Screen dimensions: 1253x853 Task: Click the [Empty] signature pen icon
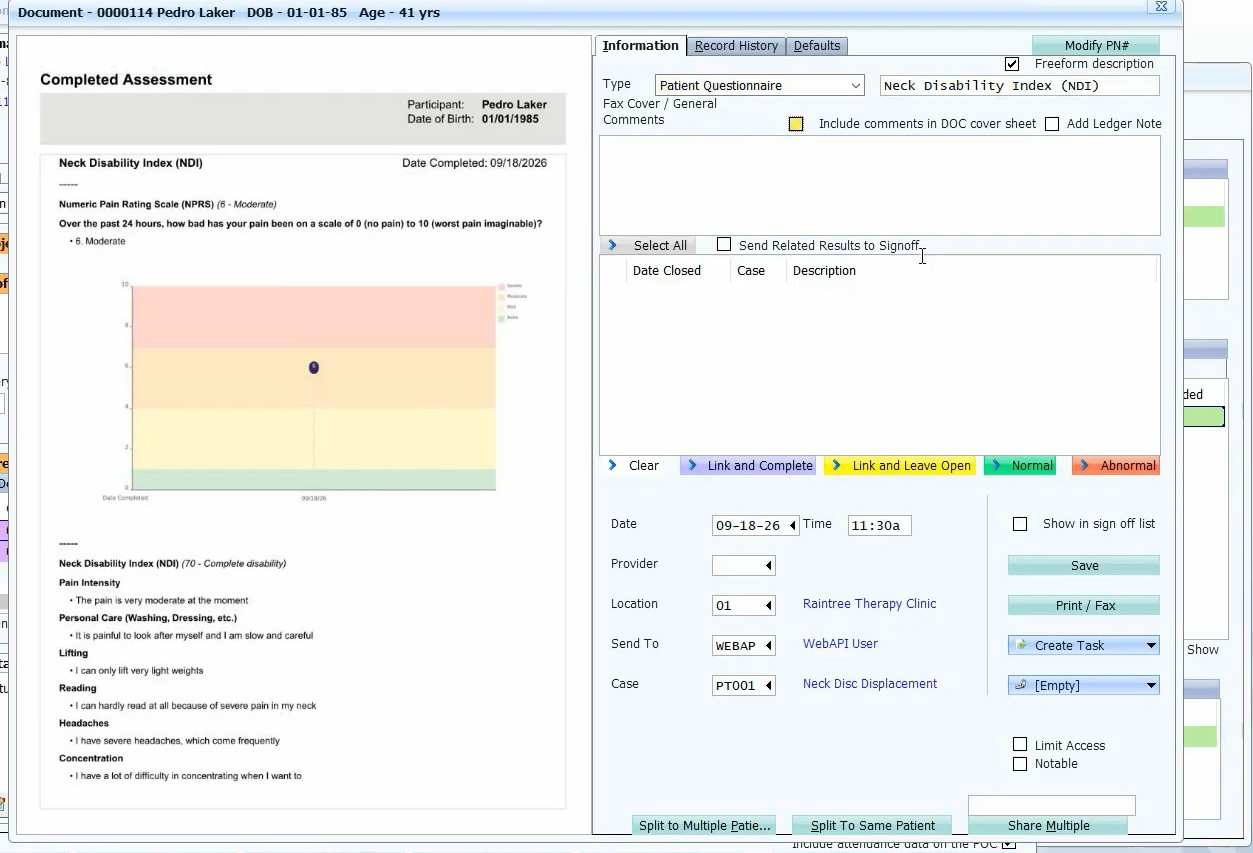1021,685
